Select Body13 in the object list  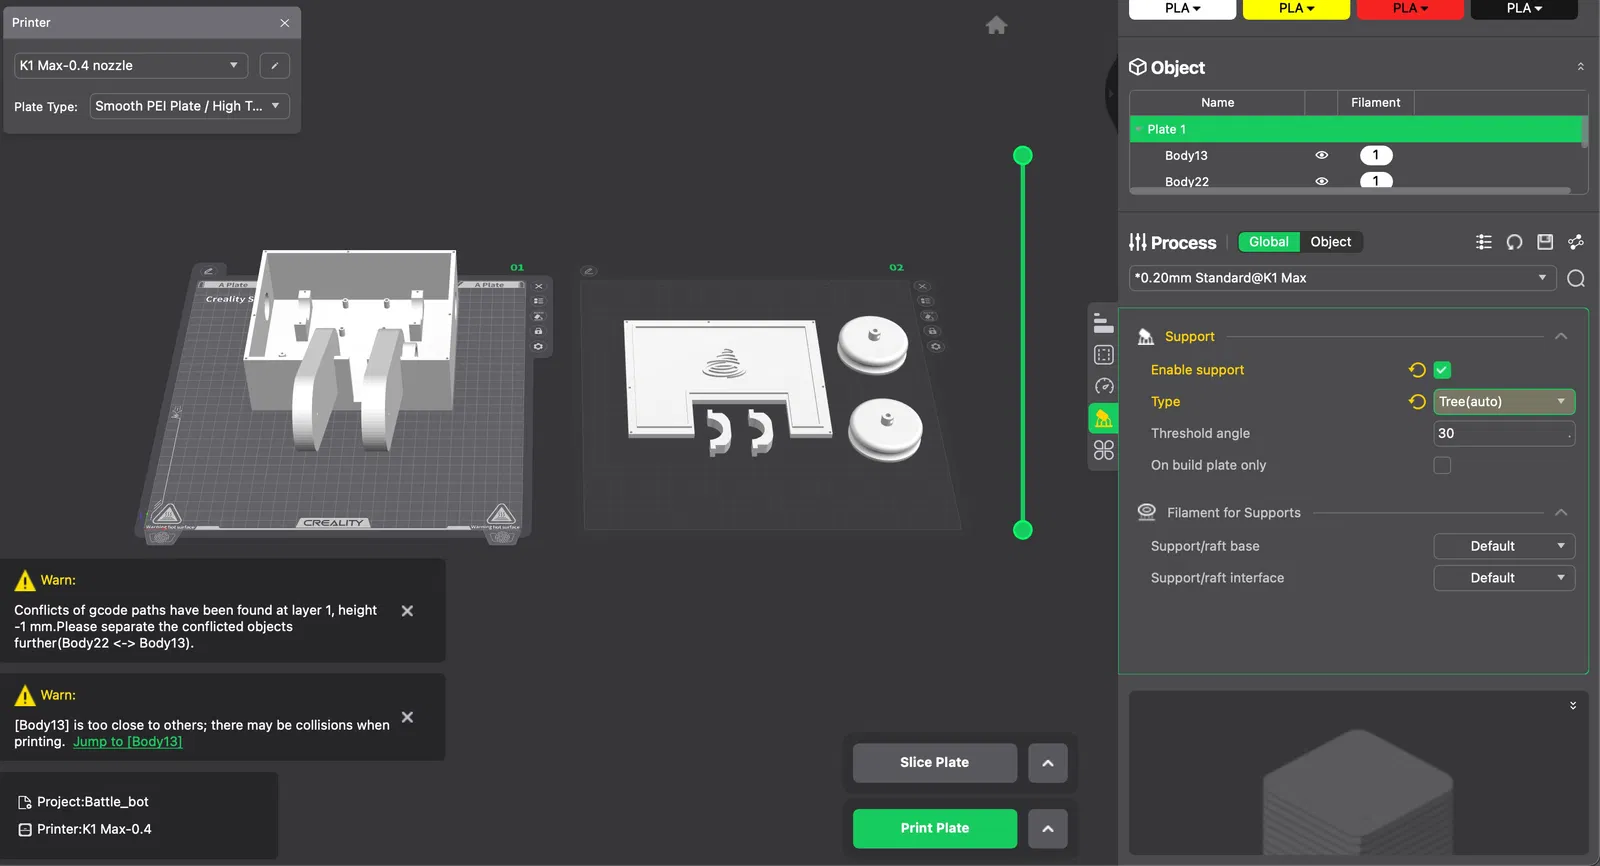click(1186, 156)
